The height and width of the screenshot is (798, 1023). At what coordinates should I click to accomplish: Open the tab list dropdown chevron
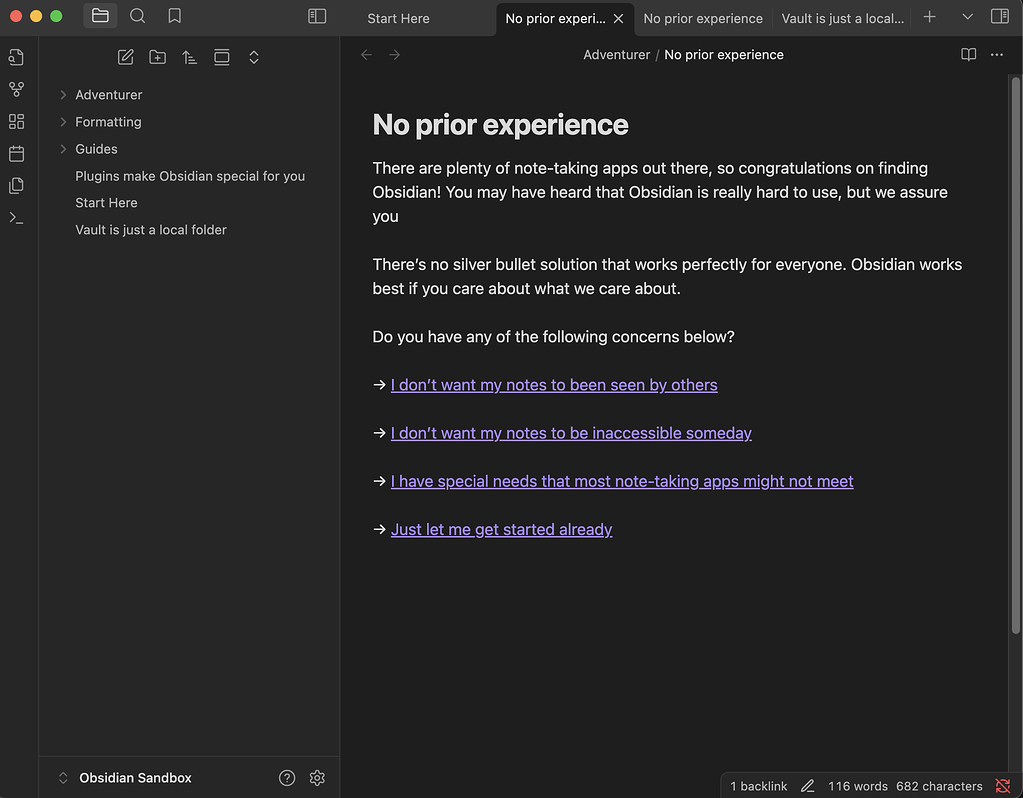coord(965,16)
